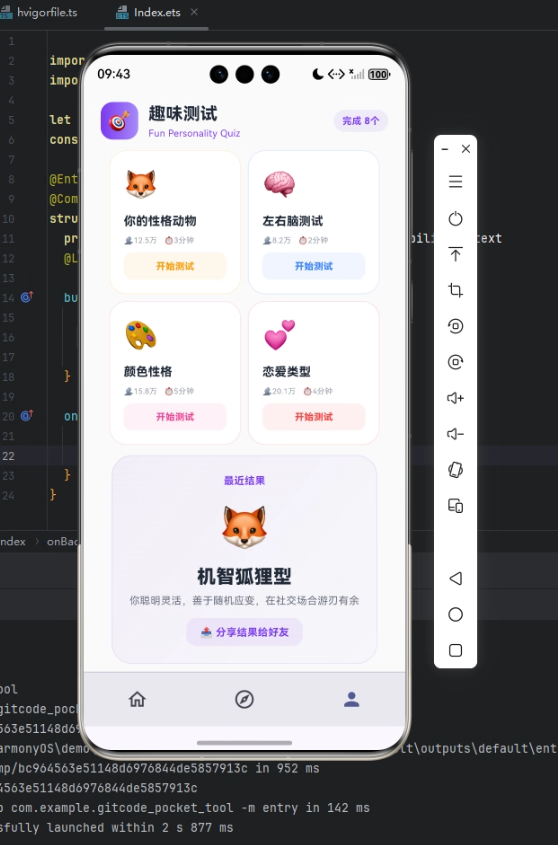Tap the 恋爱类型 card title
The height and width of the screenshot is (845, 558).
click(x=287, y=371)
